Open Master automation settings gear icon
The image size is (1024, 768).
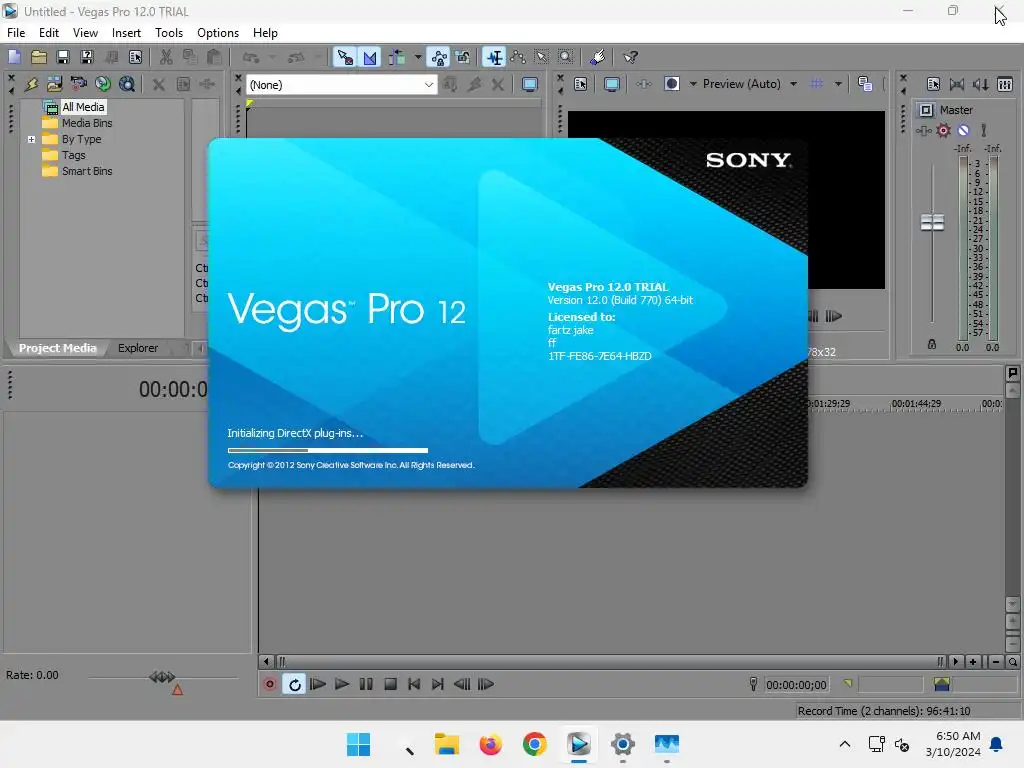pyautogui.click(x=943, y=131)
